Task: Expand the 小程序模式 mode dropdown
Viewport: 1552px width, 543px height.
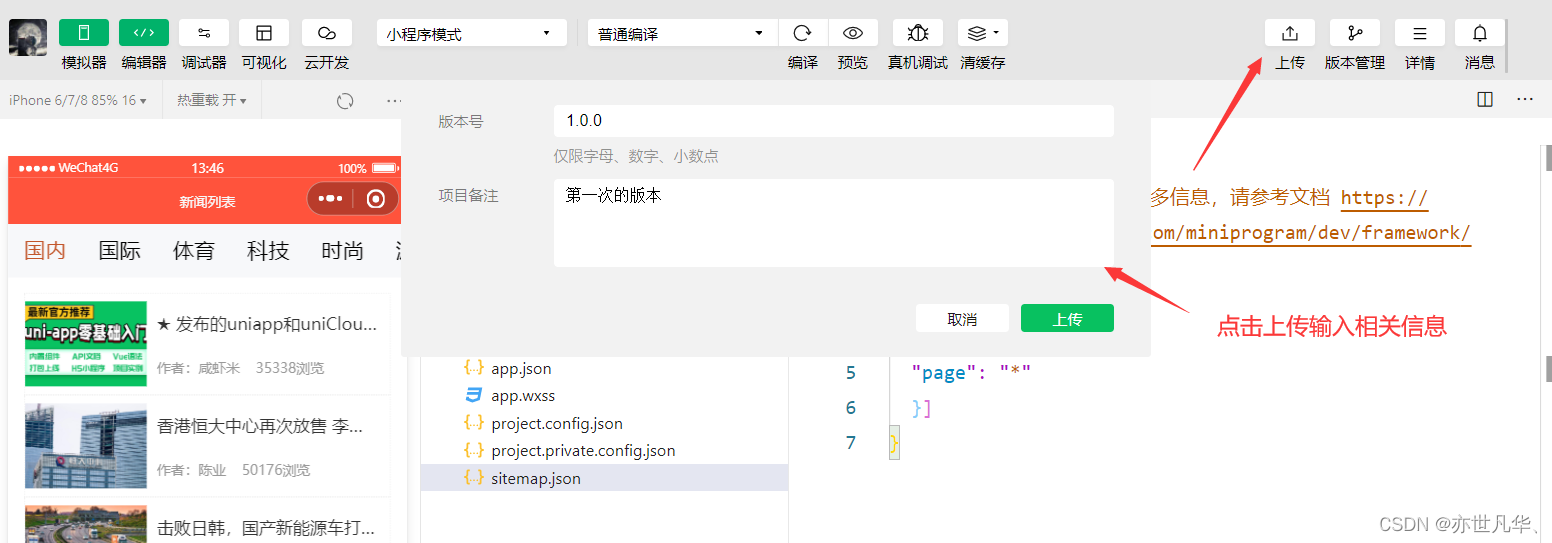Action: pos(471,33)
